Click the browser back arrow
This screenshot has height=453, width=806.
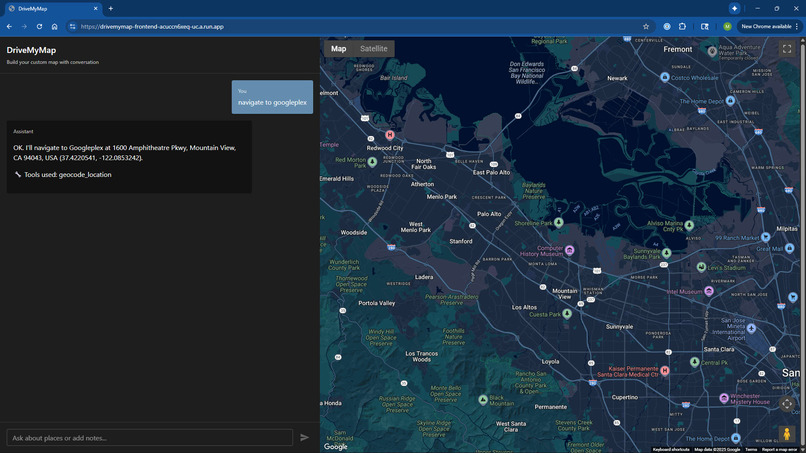[9, 26]
